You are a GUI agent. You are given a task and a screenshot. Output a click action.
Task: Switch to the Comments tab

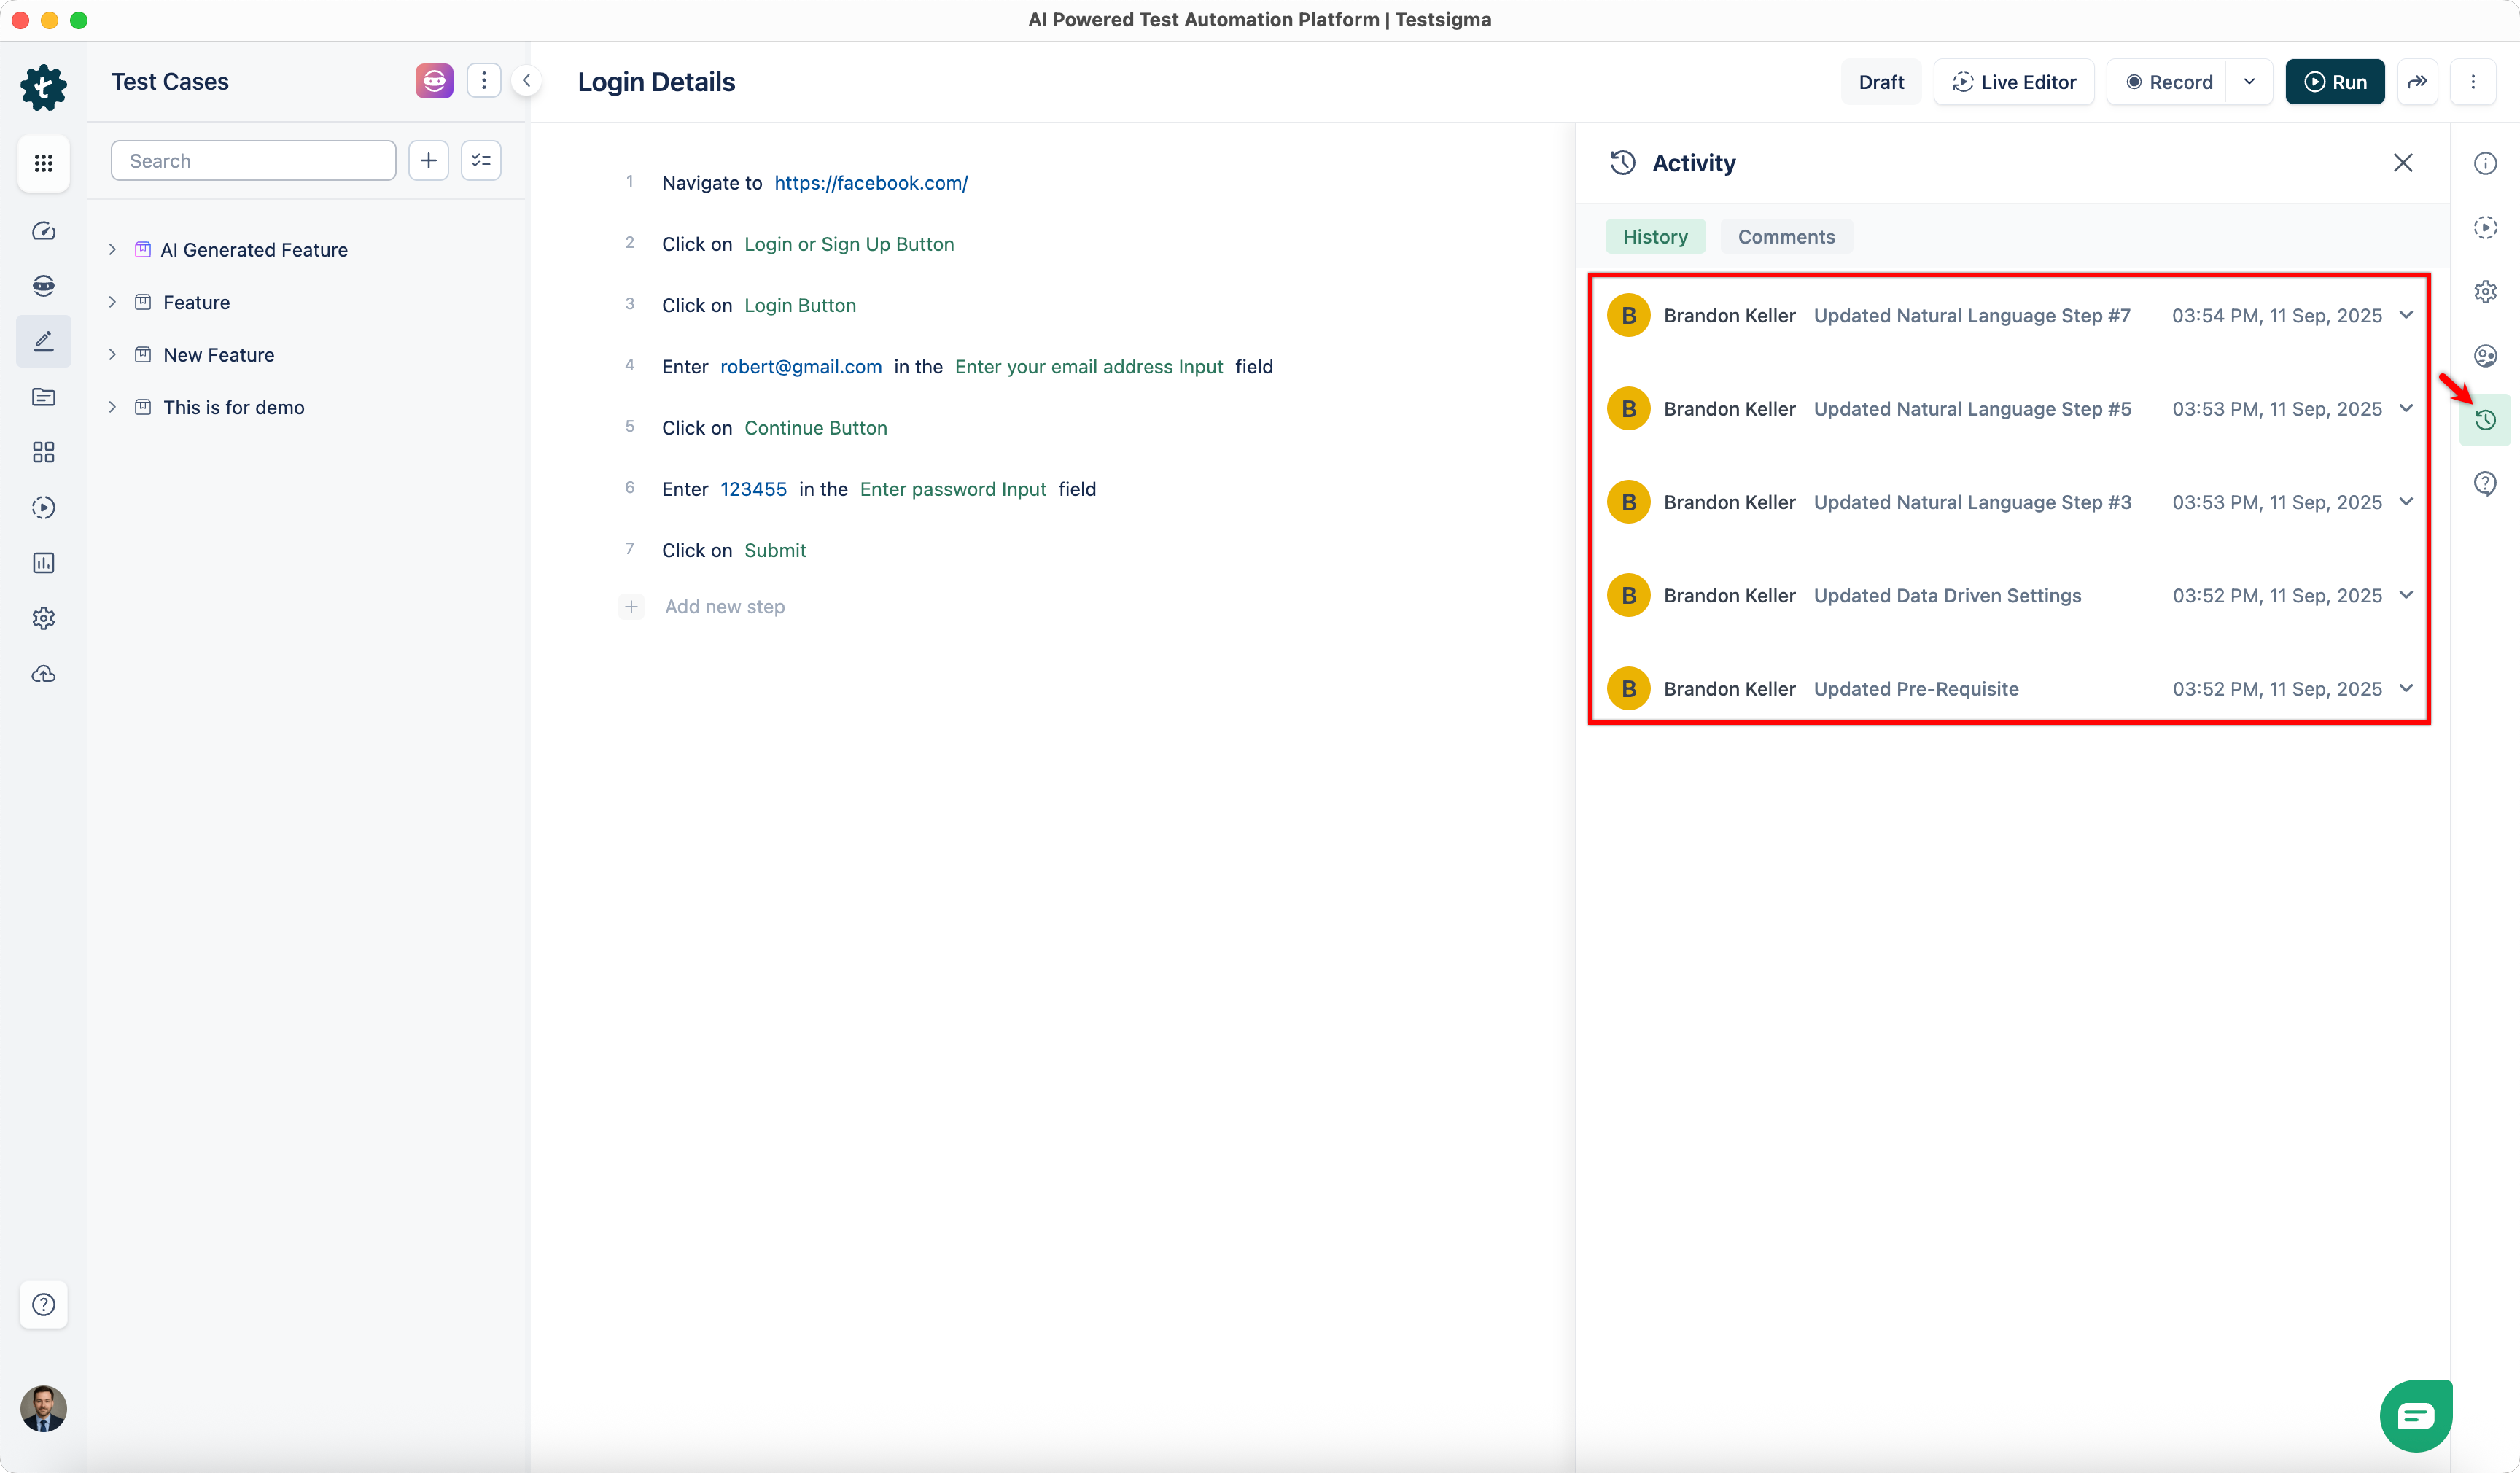tap(1786, 237)
